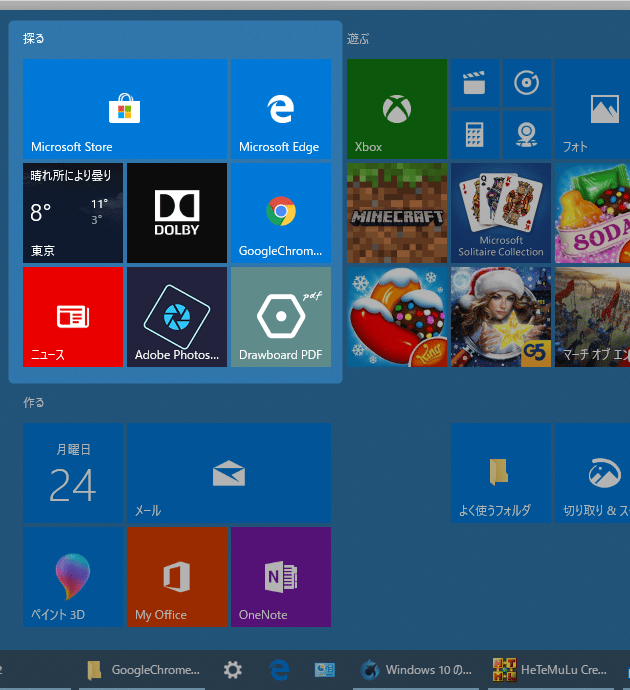630x690 pixels.
Task: Switch to Windows 10 の... taskbar window
Action: click(416, 670)
